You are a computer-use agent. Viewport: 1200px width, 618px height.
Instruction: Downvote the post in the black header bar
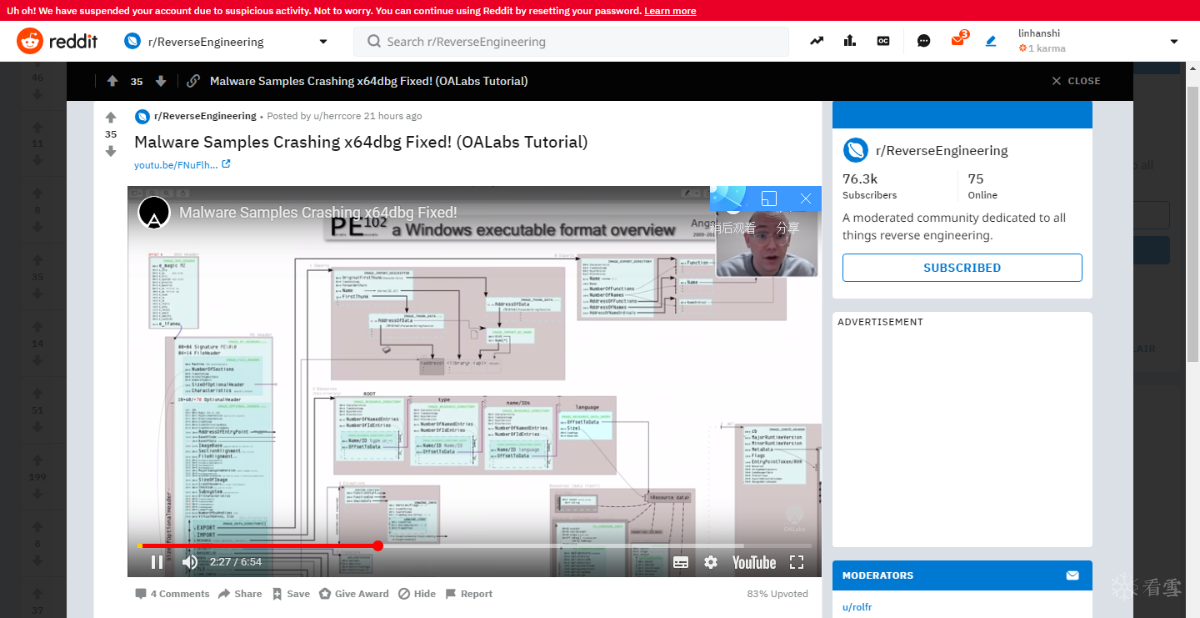pyautogui.click(x=160, y=81)
